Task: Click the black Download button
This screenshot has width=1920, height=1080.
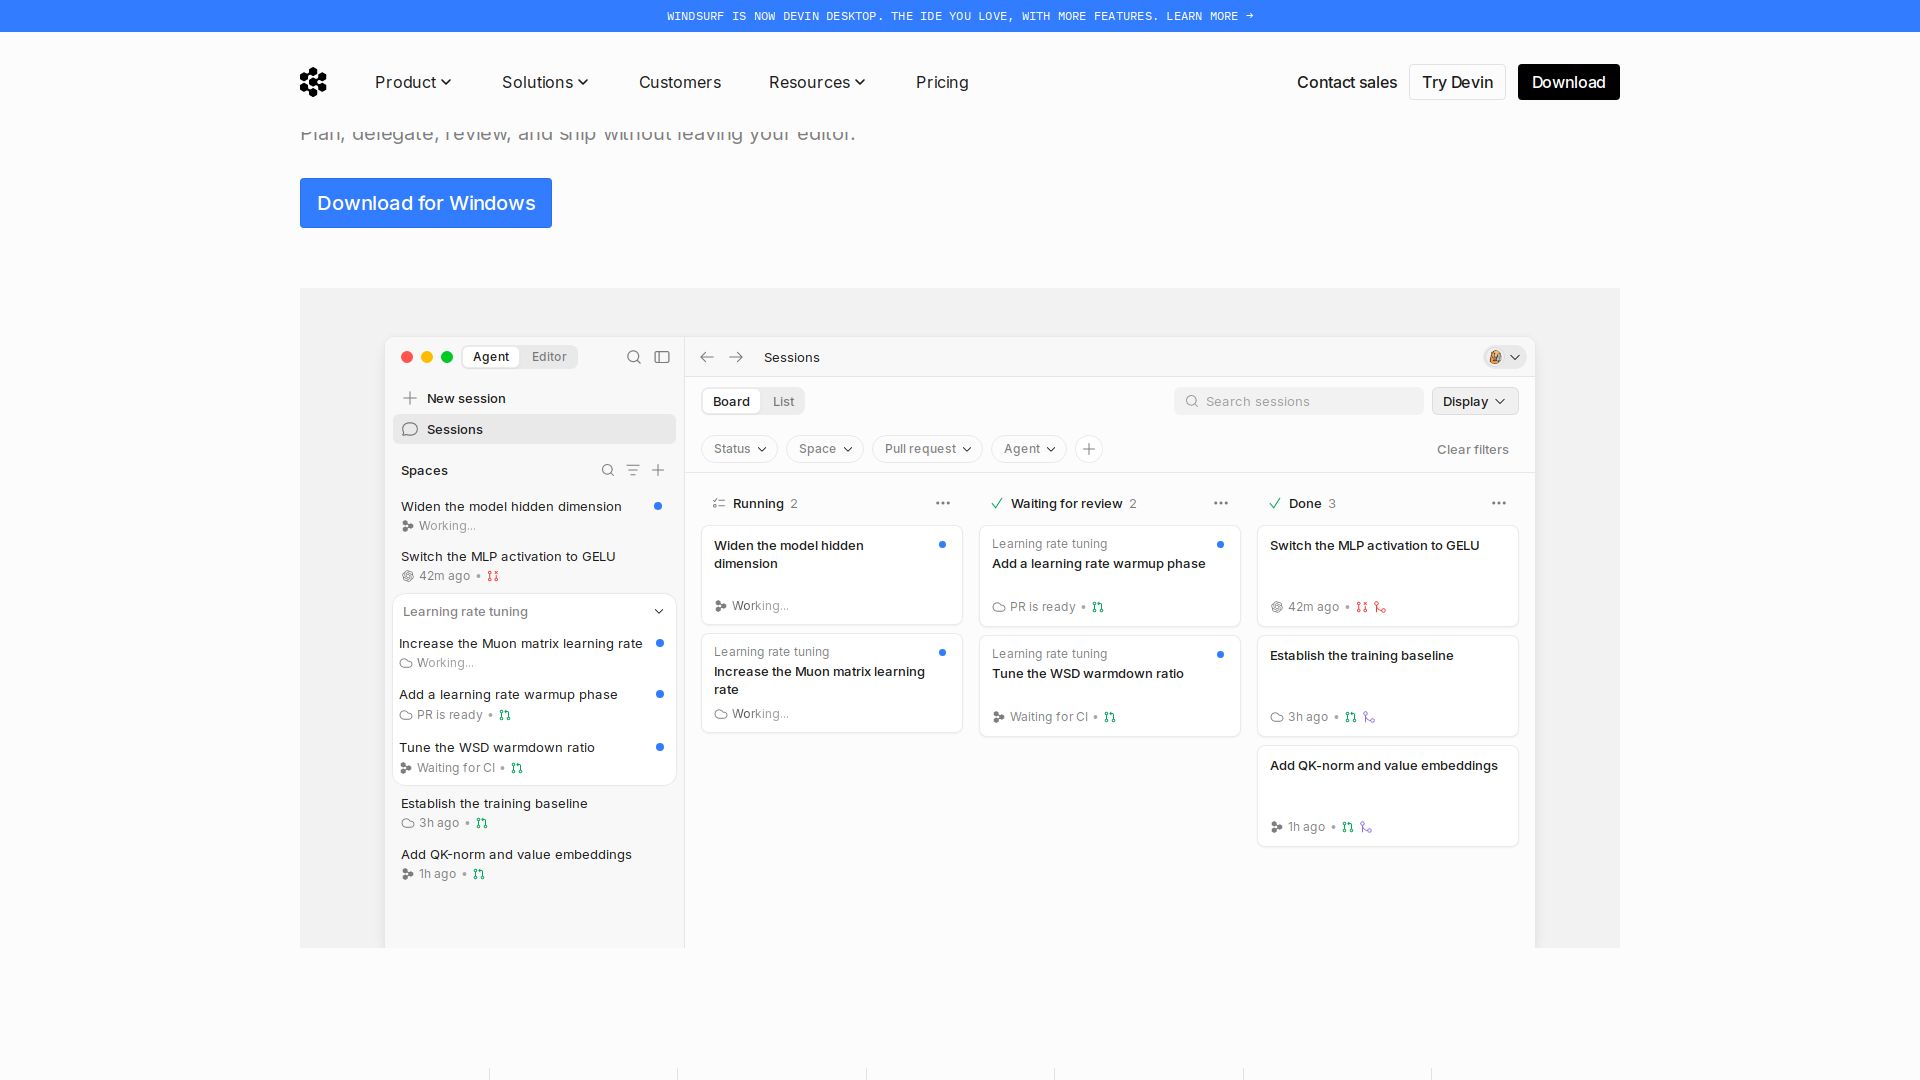Action: click(x=1568, y=82)
